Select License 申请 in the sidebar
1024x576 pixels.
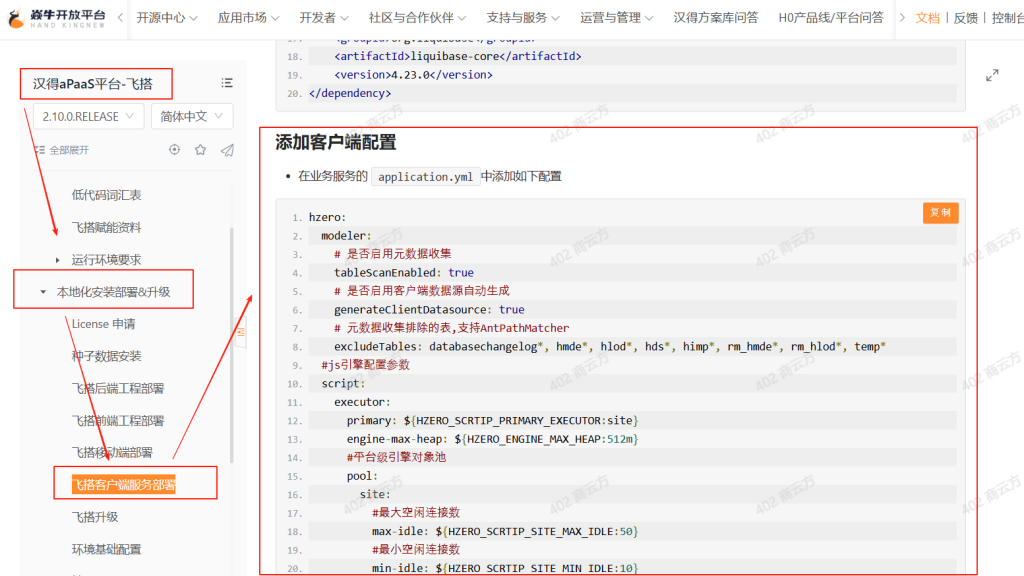pyautogui.click(x=103, y=324)
